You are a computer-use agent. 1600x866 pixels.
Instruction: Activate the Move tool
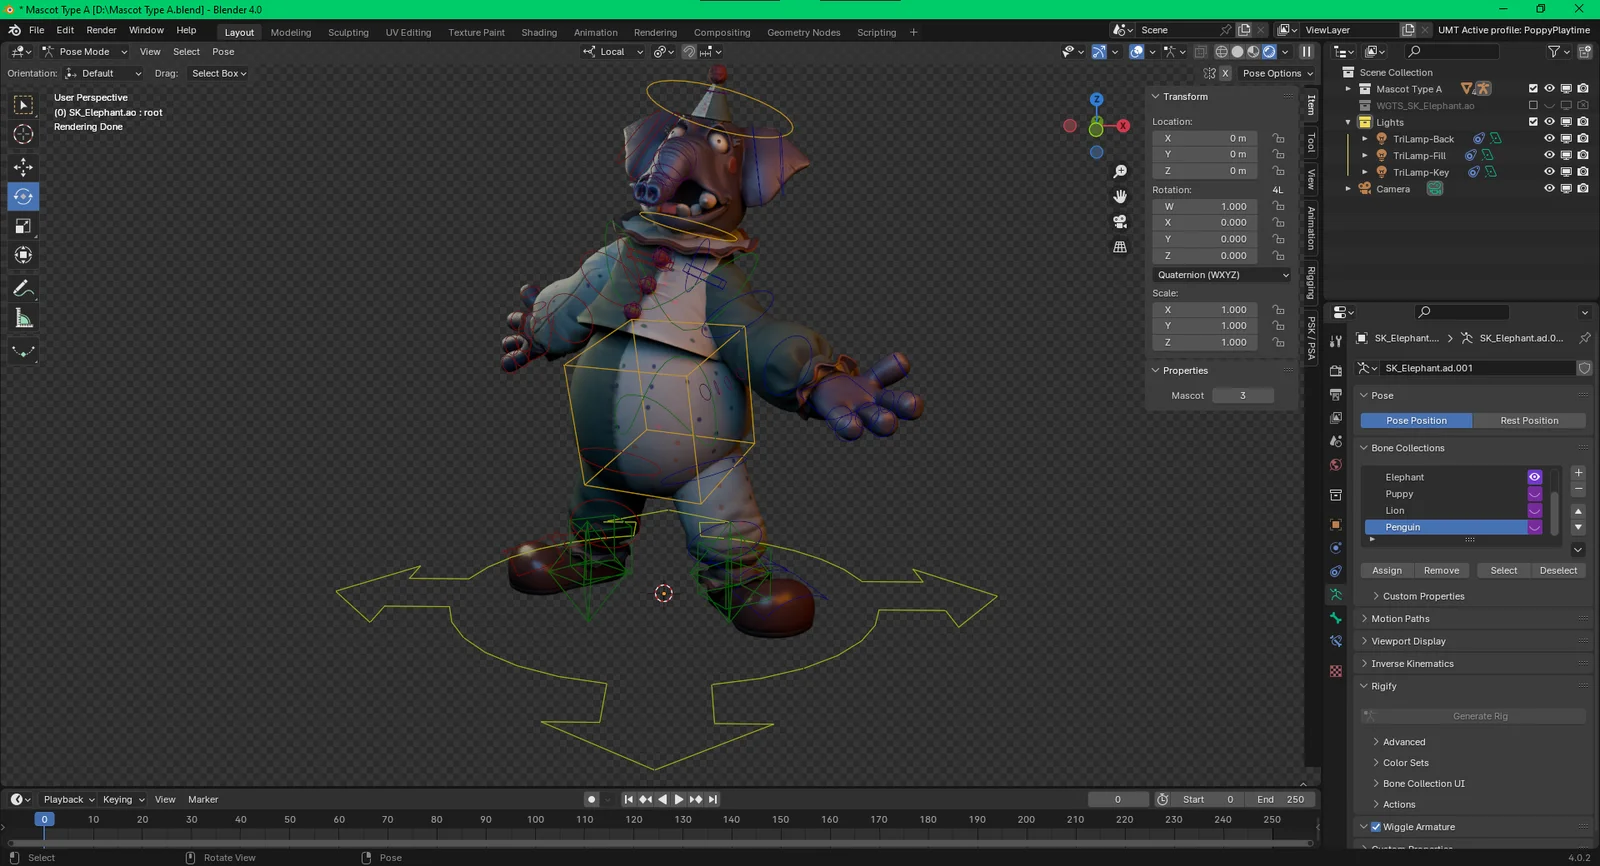(x=23, y=167)
